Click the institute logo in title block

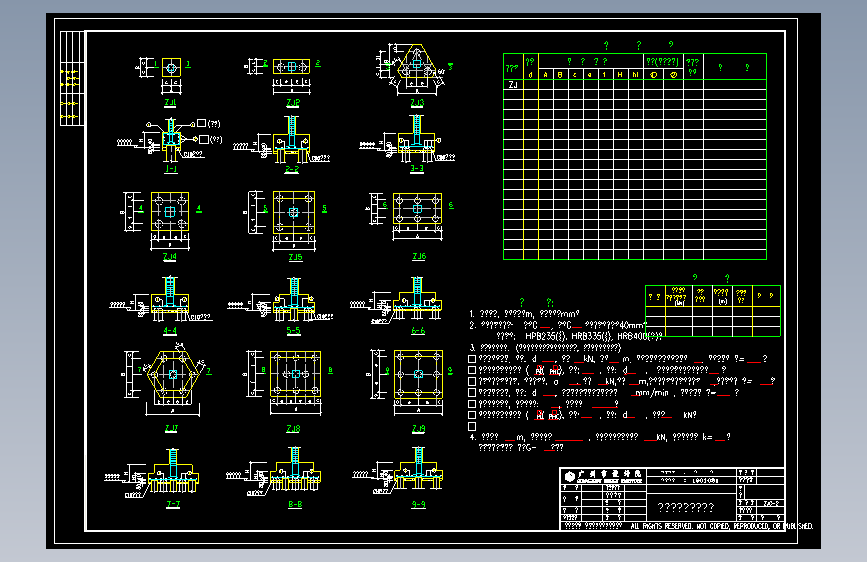click(570, 476)
